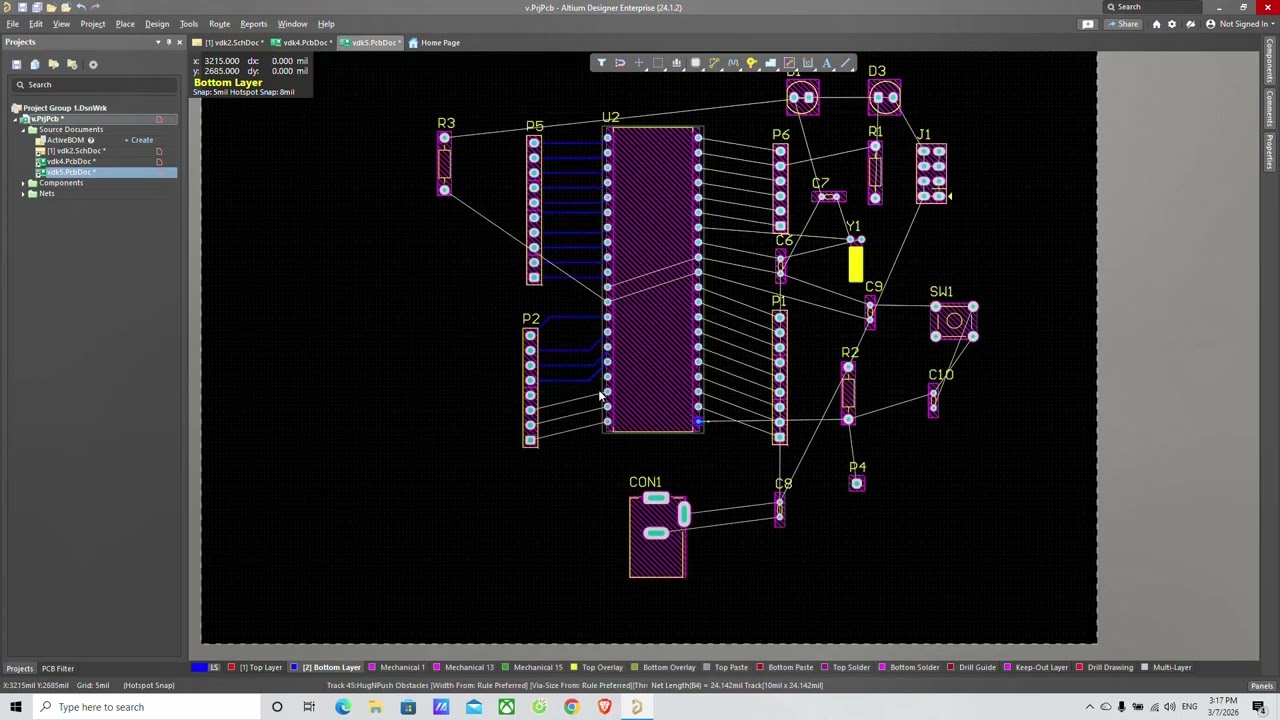This screenshot has width=1280, height=720.
Task: Select the track length tuning tool
Action: tap(733, 63)
